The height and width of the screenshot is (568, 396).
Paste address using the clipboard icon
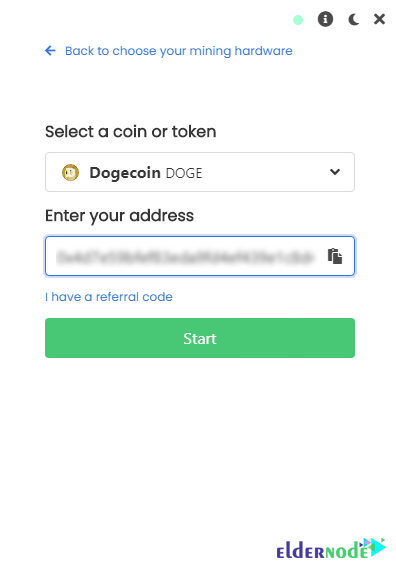[335, 256]
